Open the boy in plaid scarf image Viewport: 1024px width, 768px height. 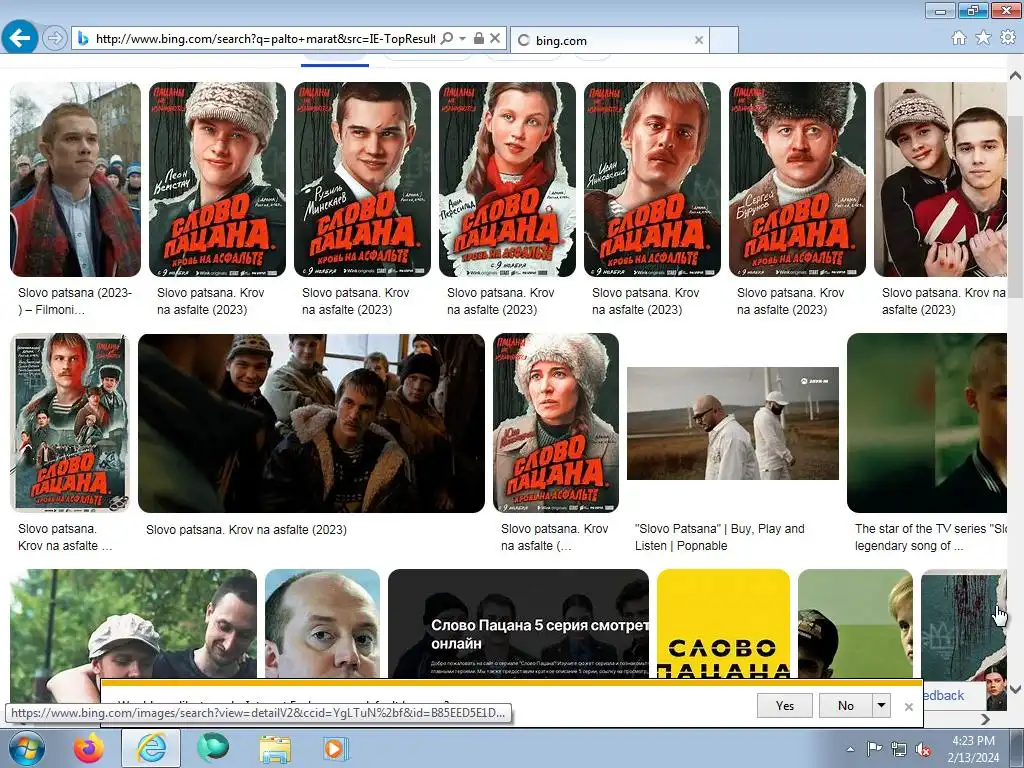[75, 180]
